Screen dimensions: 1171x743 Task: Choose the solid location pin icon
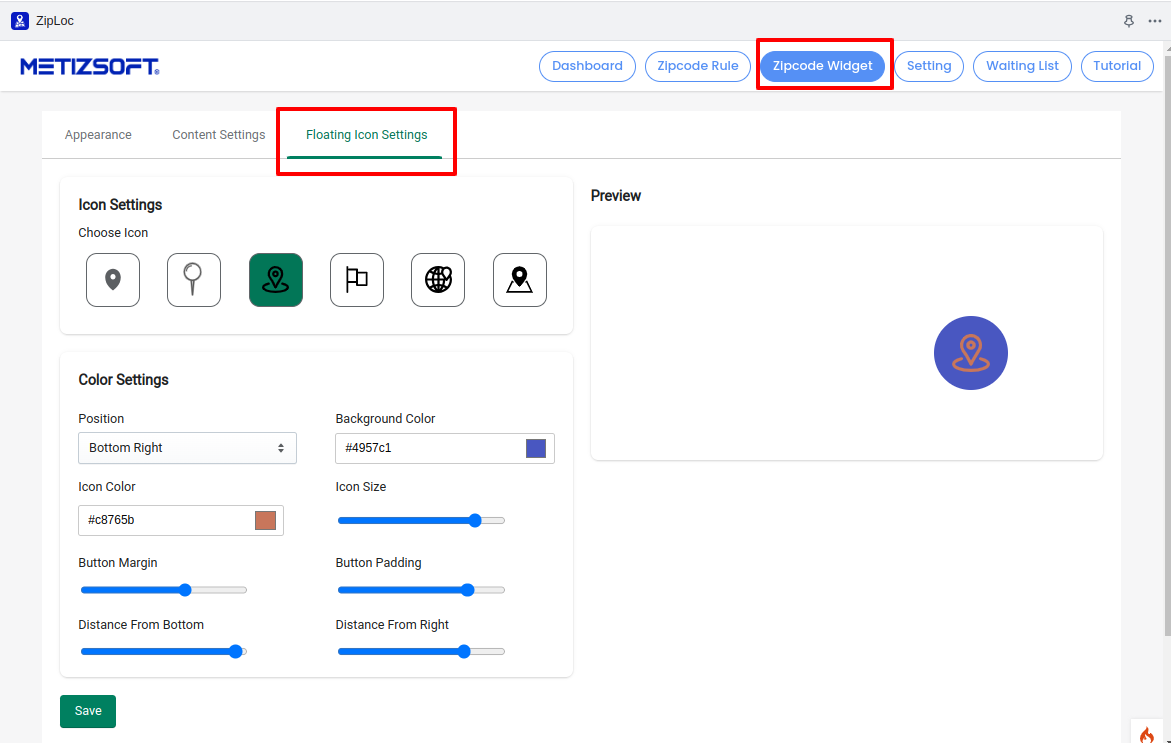113,280
